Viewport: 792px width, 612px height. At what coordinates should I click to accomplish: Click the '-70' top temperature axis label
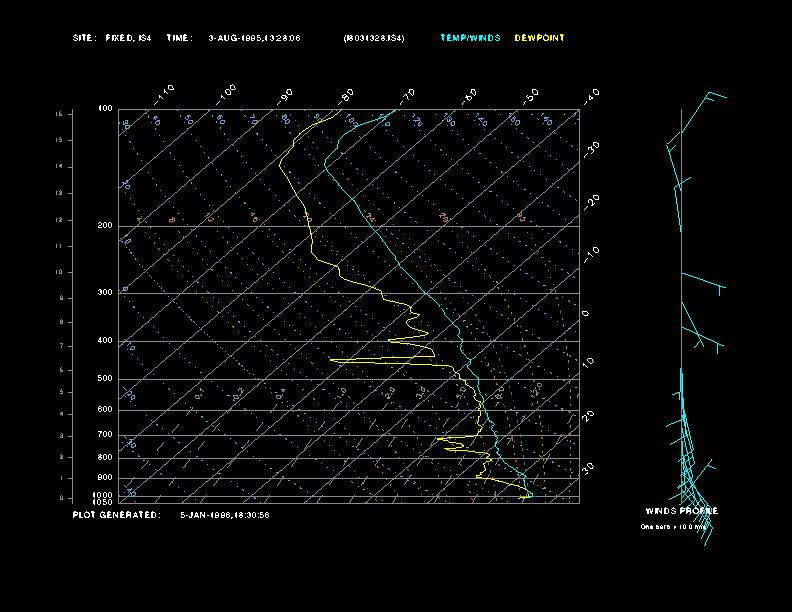[407, 96]
